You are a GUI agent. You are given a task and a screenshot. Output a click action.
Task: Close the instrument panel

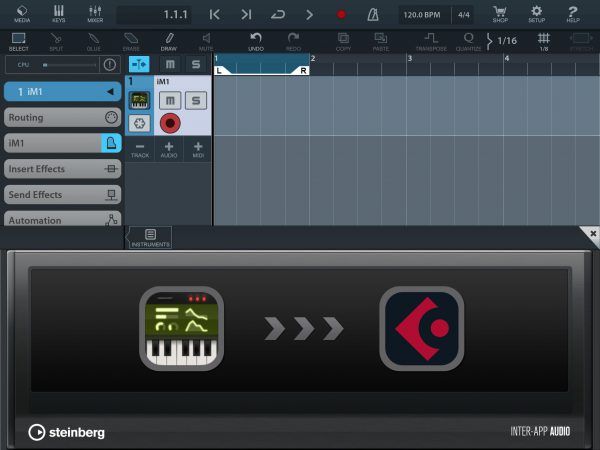592,233
